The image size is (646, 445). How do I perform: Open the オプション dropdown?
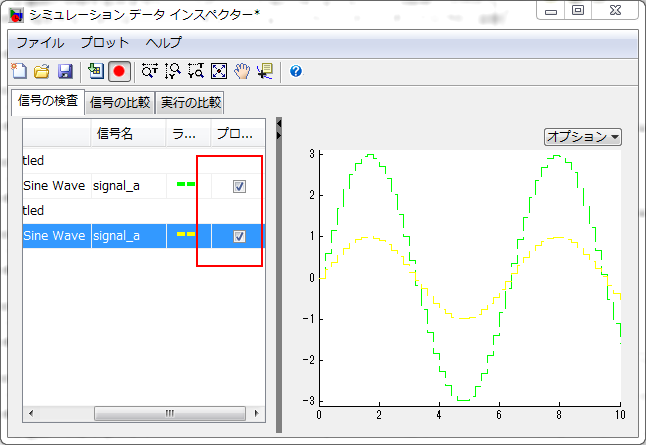(583, 137)
